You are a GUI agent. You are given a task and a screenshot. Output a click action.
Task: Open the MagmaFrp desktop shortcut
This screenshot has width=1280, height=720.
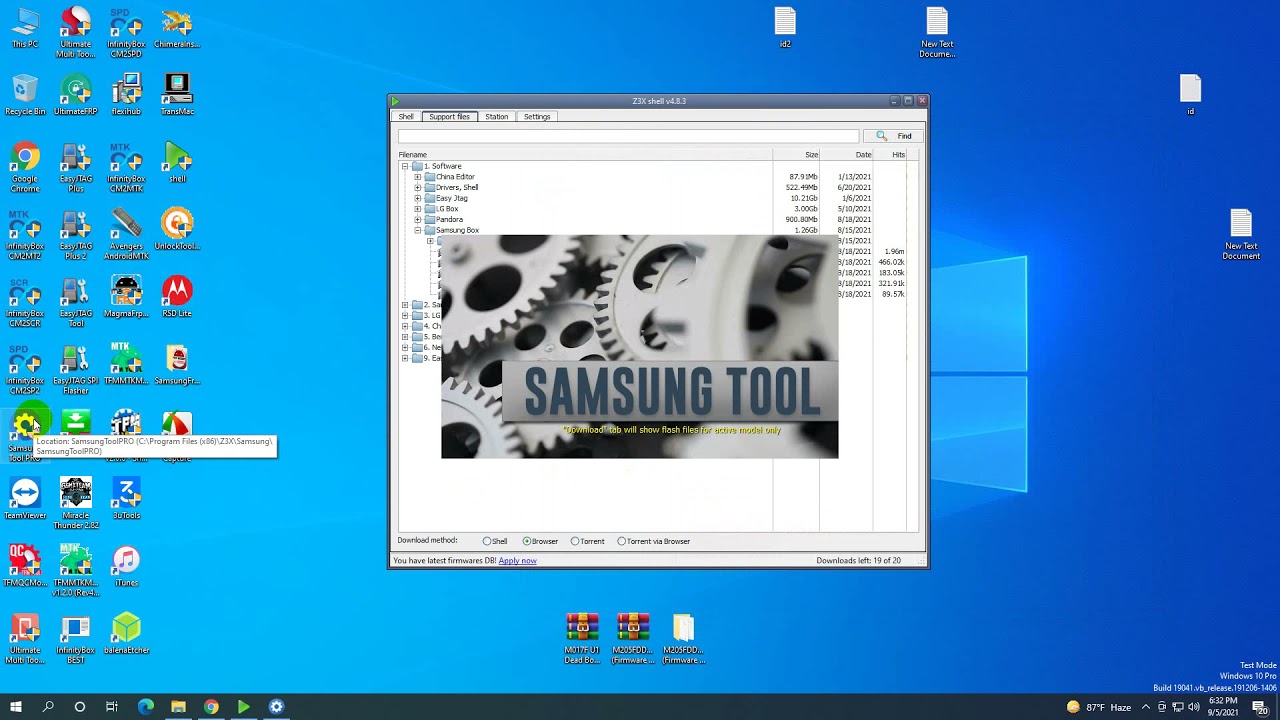pos(126,297)
